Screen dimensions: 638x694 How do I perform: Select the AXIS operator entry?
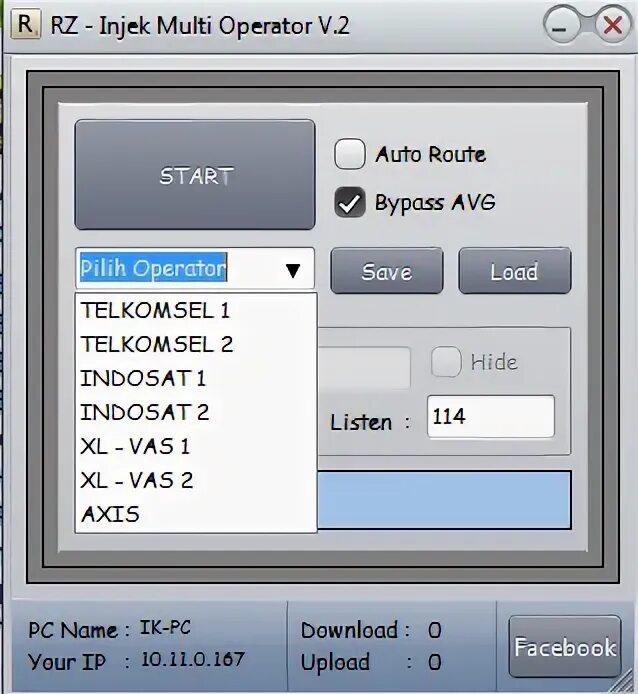point(196,514)
